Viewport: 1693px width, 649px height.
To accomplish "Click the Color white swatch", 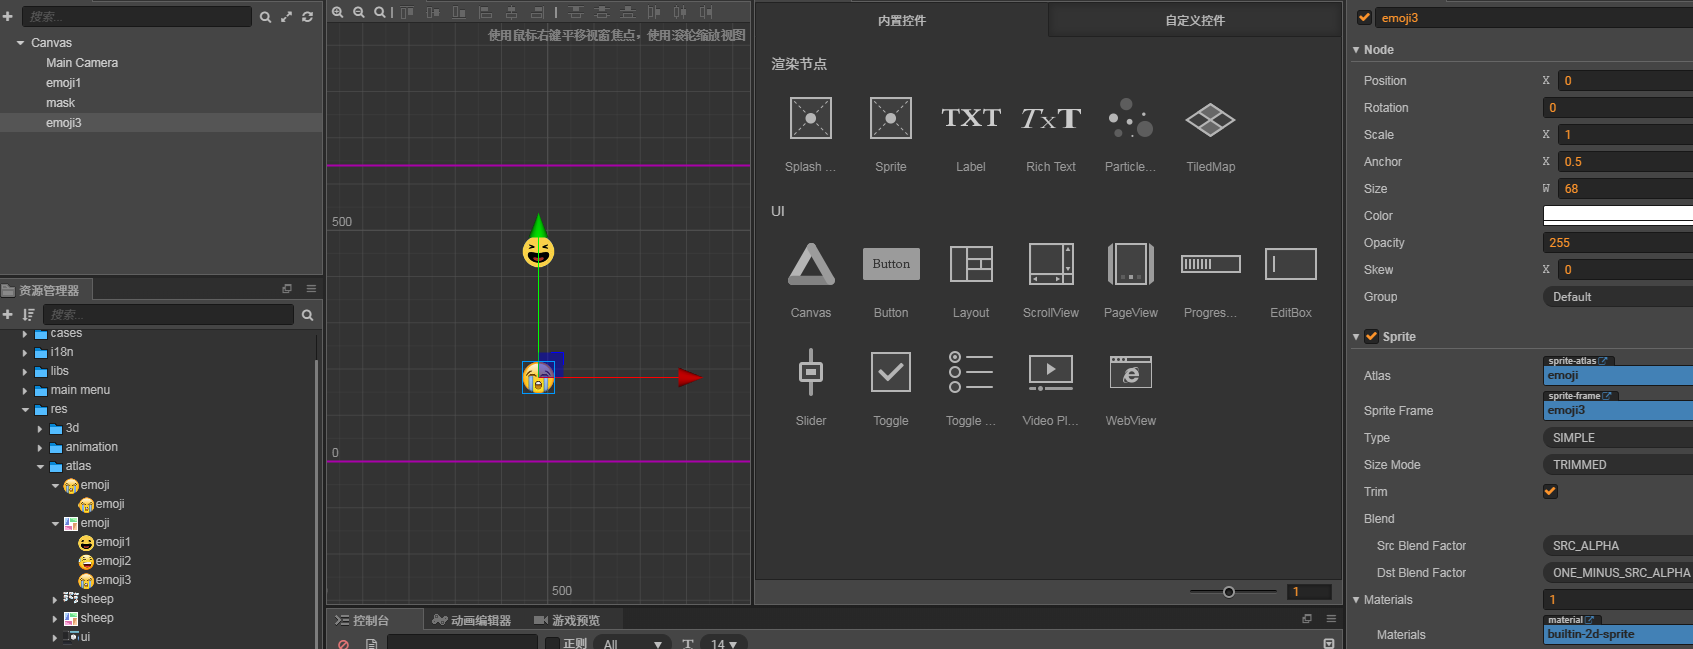I will pyautogui.click(x=1617, y=216).
